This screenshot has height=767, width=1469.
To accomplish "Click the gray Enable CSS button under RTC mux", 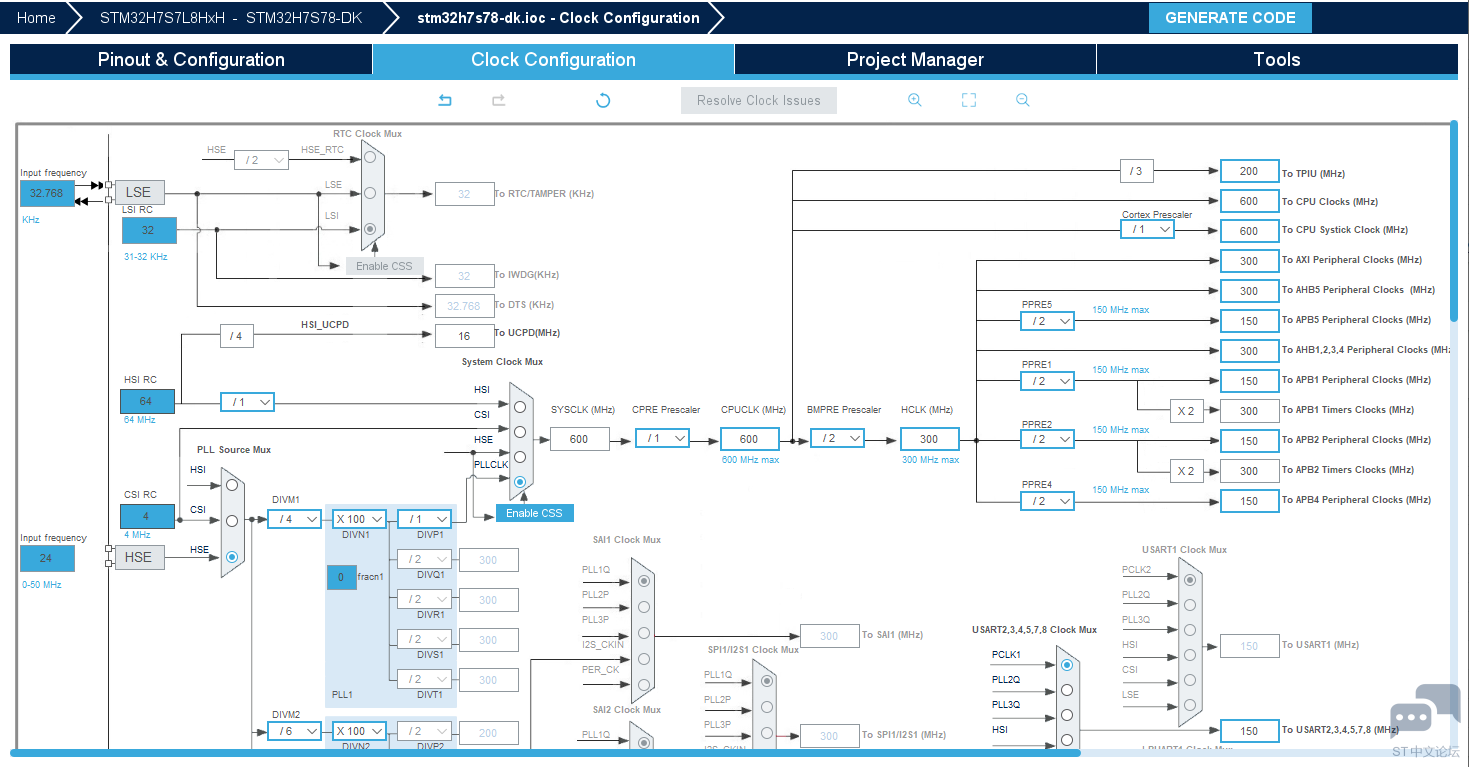I will [x=385, y=266].
